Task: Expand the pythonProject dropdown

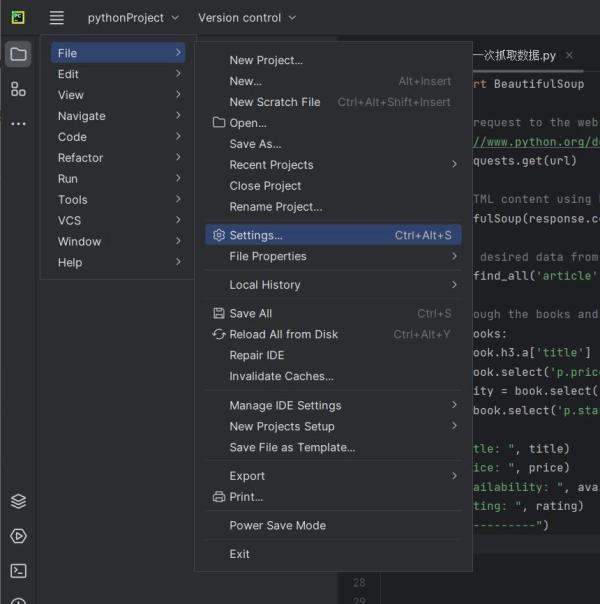Action: pyautogui.click(x=132, y=17)
